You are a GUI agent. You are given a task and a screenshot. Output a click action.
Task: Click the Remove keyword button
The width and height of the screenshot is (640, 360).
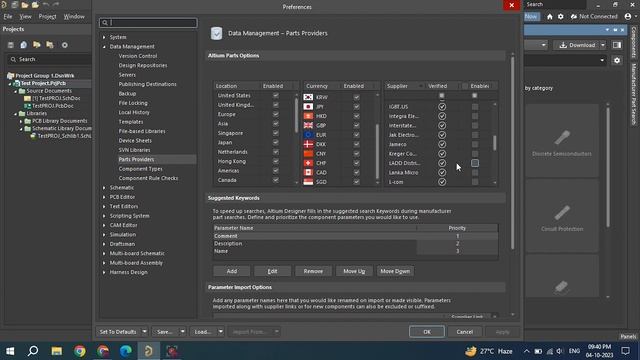pos(313,271)
